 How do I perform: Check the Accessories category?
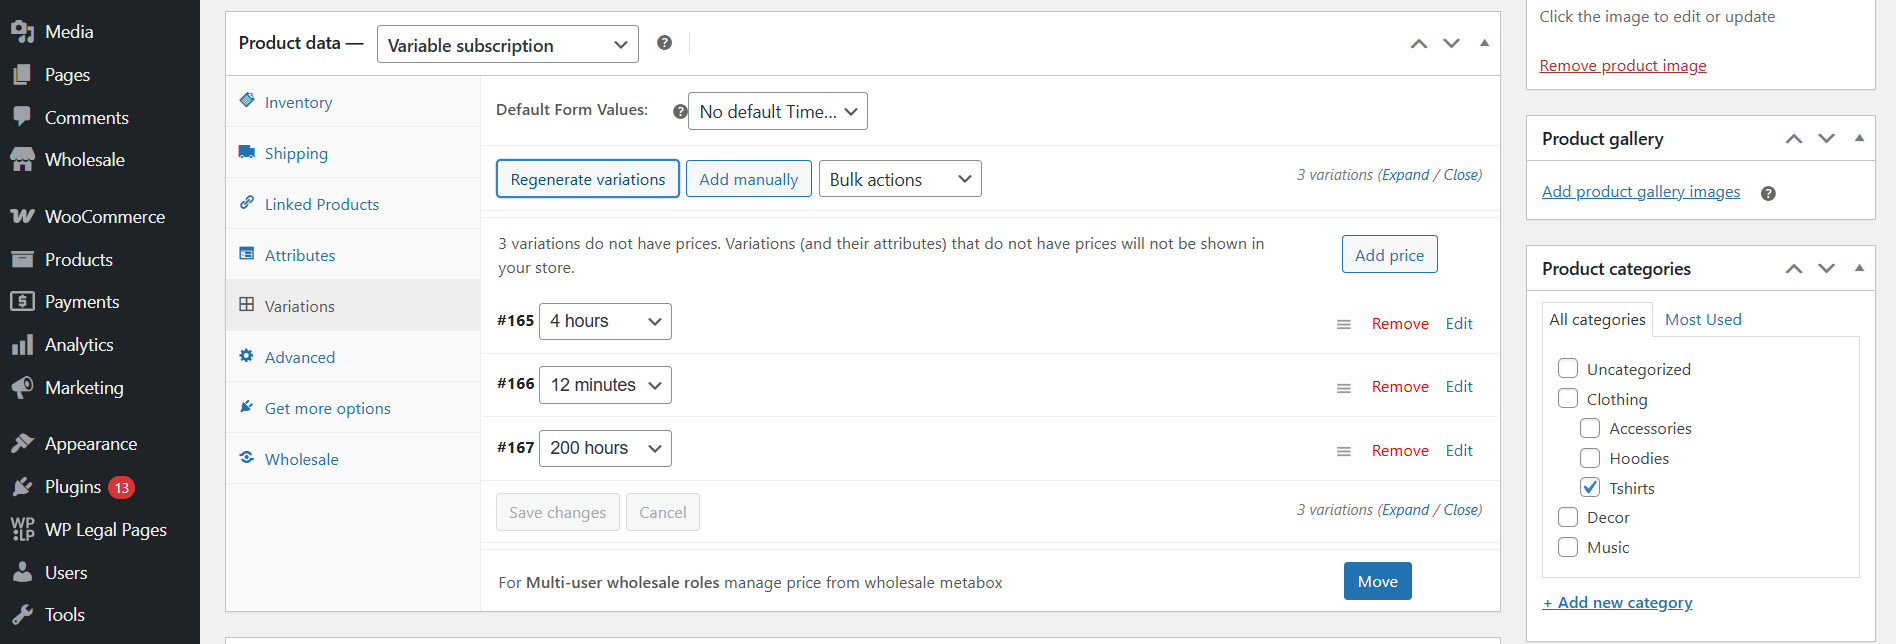[x=1590, y=428]
